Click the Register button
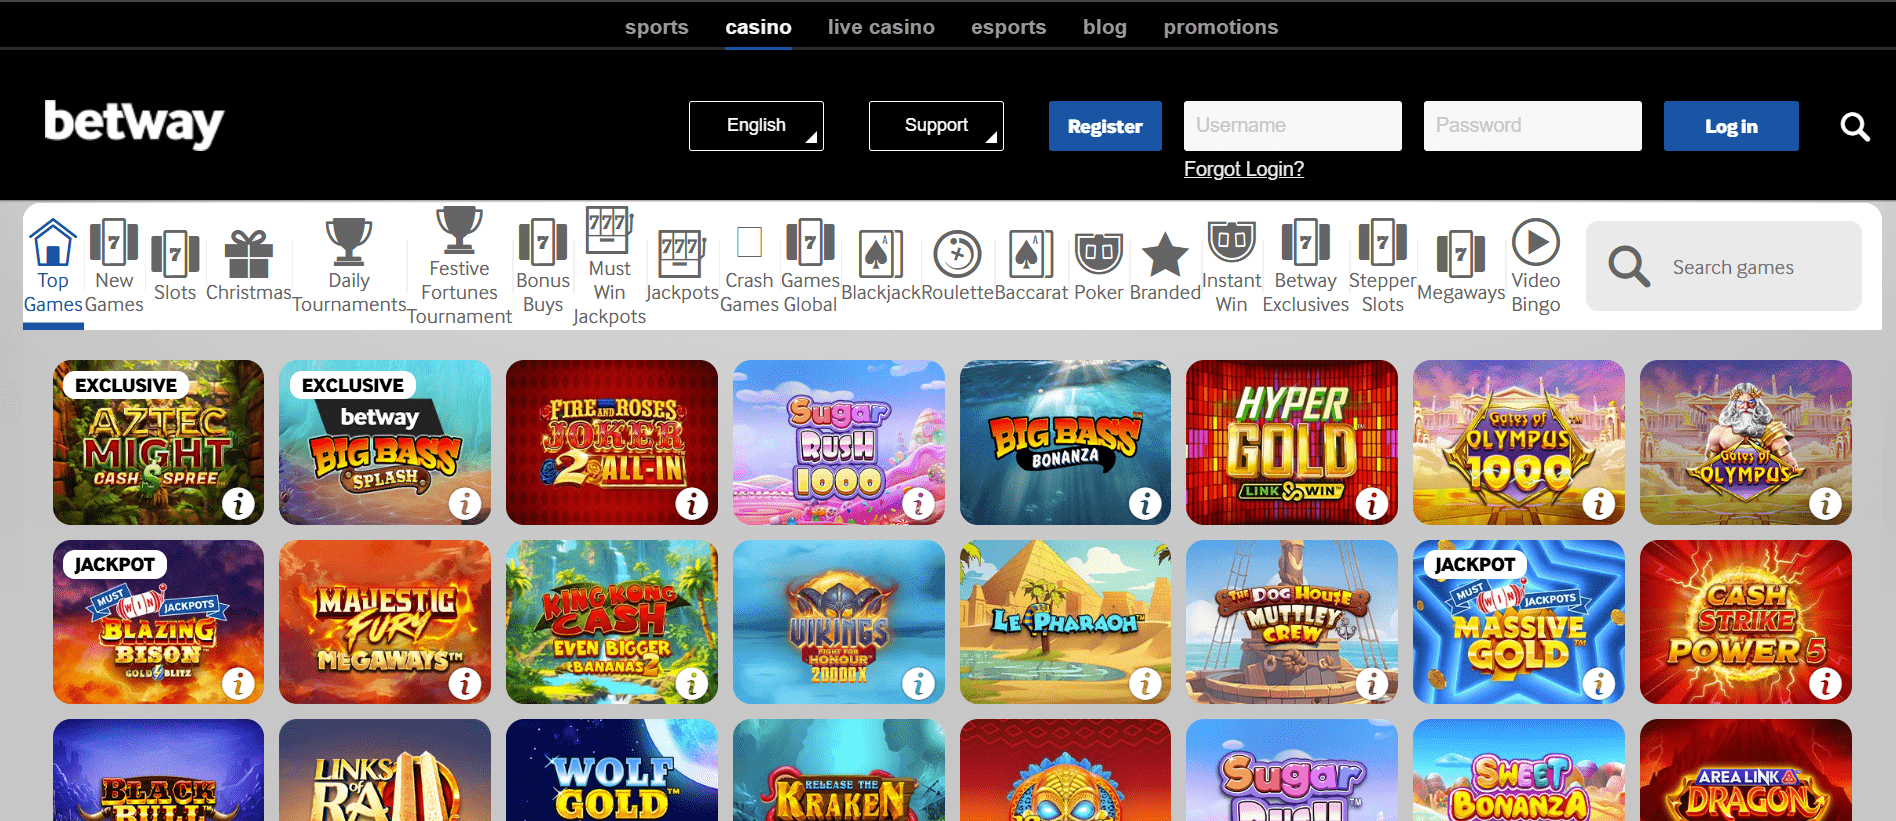 pos(1105,126)
